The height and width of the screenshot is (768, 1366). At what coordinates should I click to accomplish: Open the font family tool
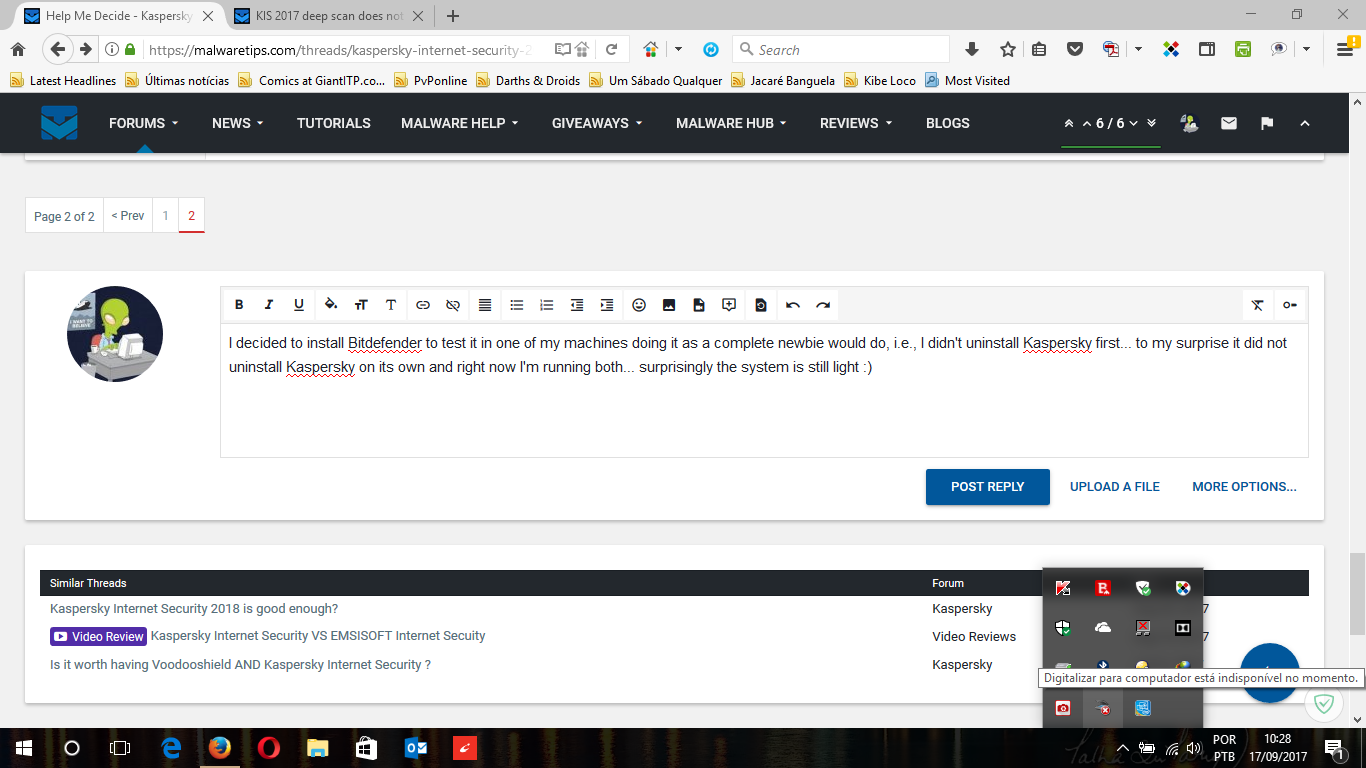pos(391,305)
